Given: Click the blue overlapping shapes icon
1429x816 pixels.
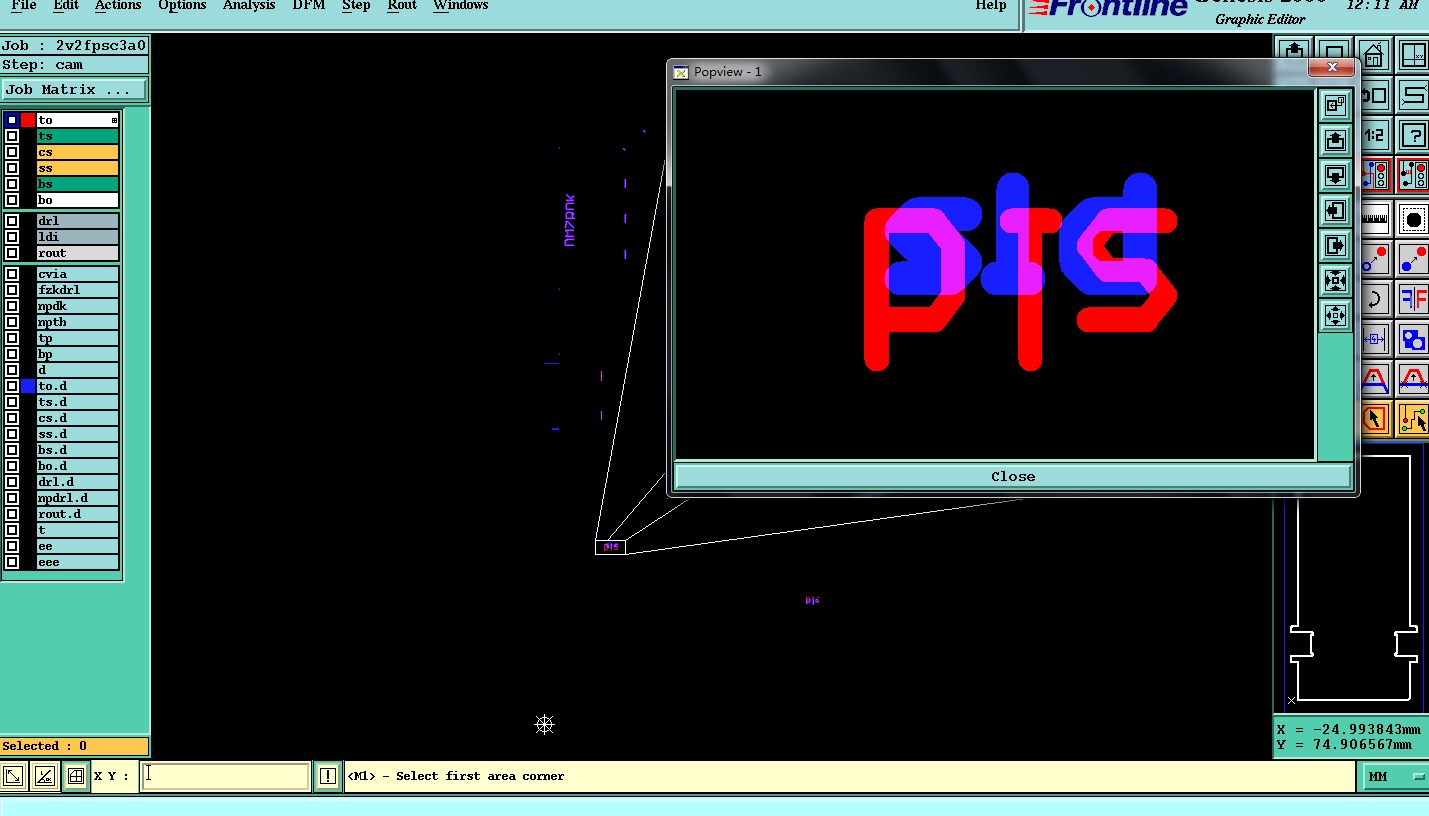Looking at the screenshot, I should pos(1413,339).
